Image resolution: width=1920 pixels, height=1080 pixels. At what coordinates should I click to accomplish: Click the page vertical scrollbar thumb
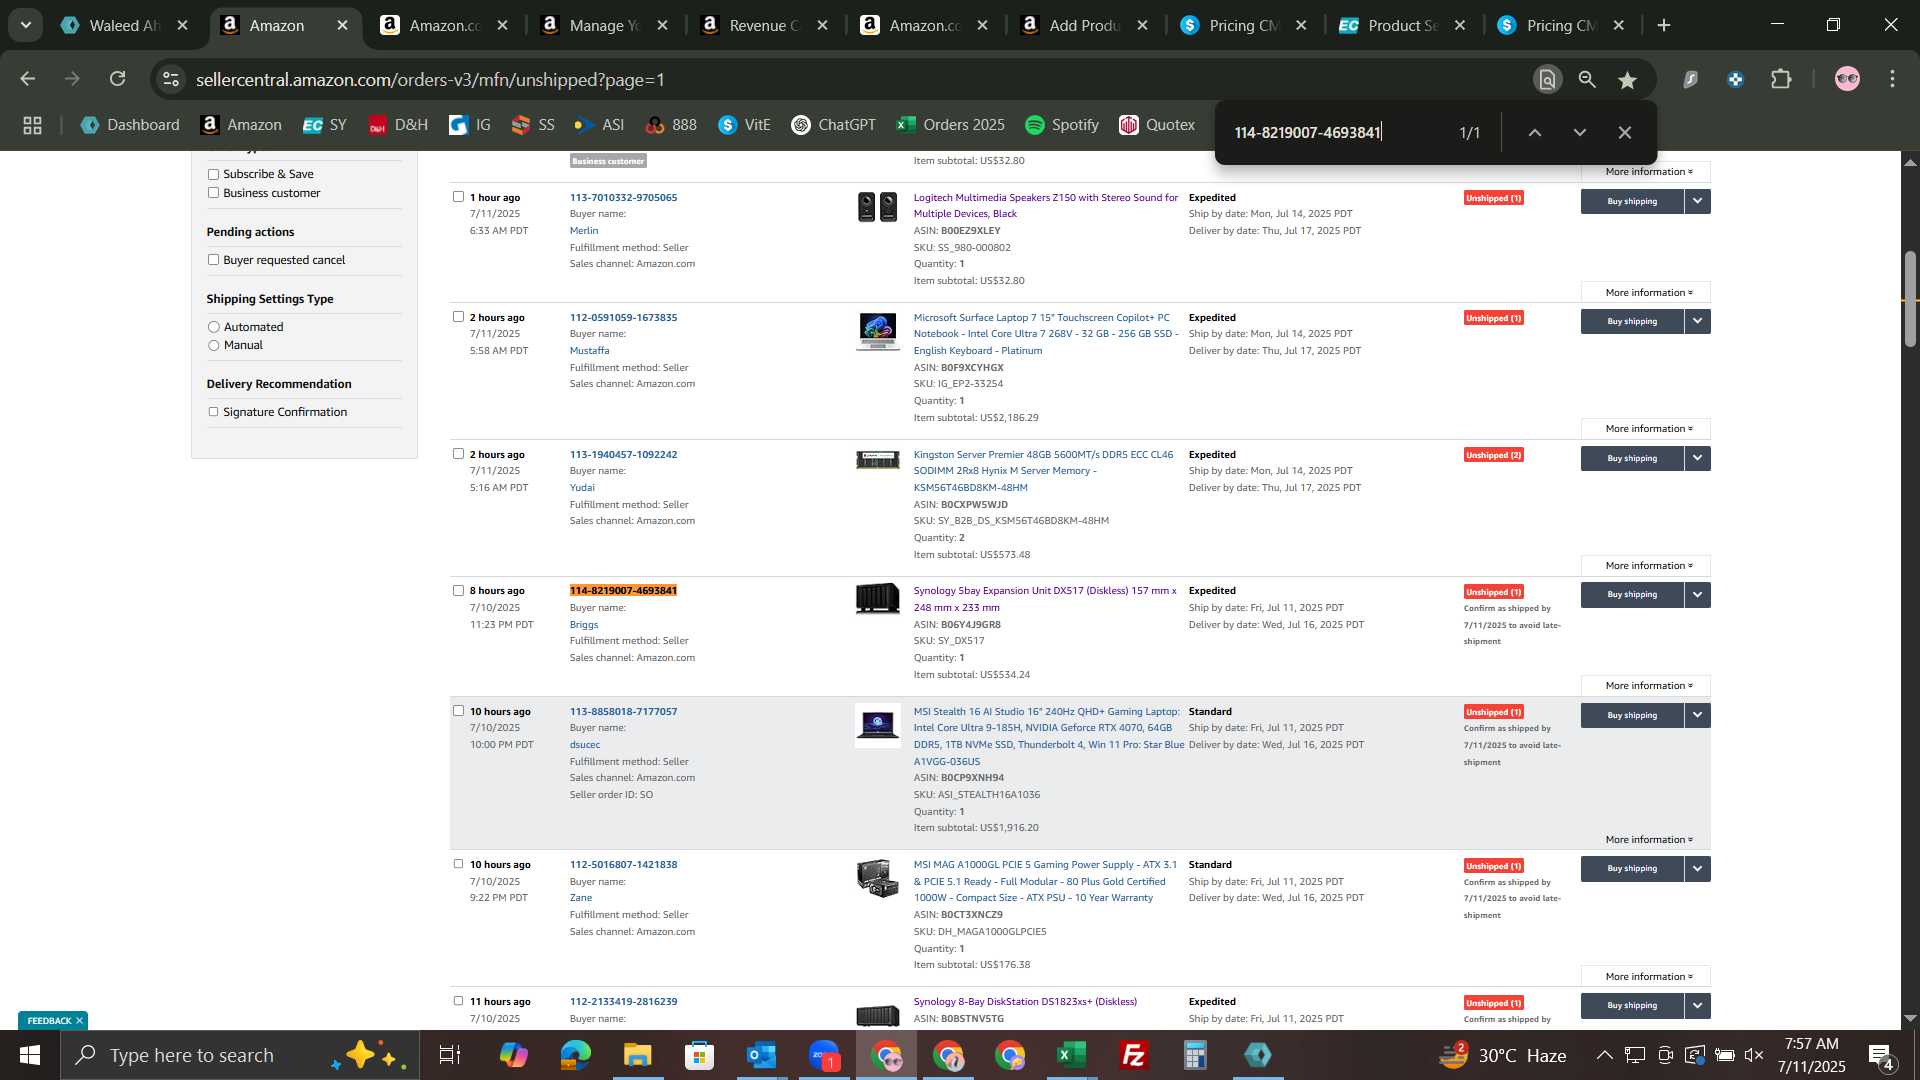[1910, 300]
